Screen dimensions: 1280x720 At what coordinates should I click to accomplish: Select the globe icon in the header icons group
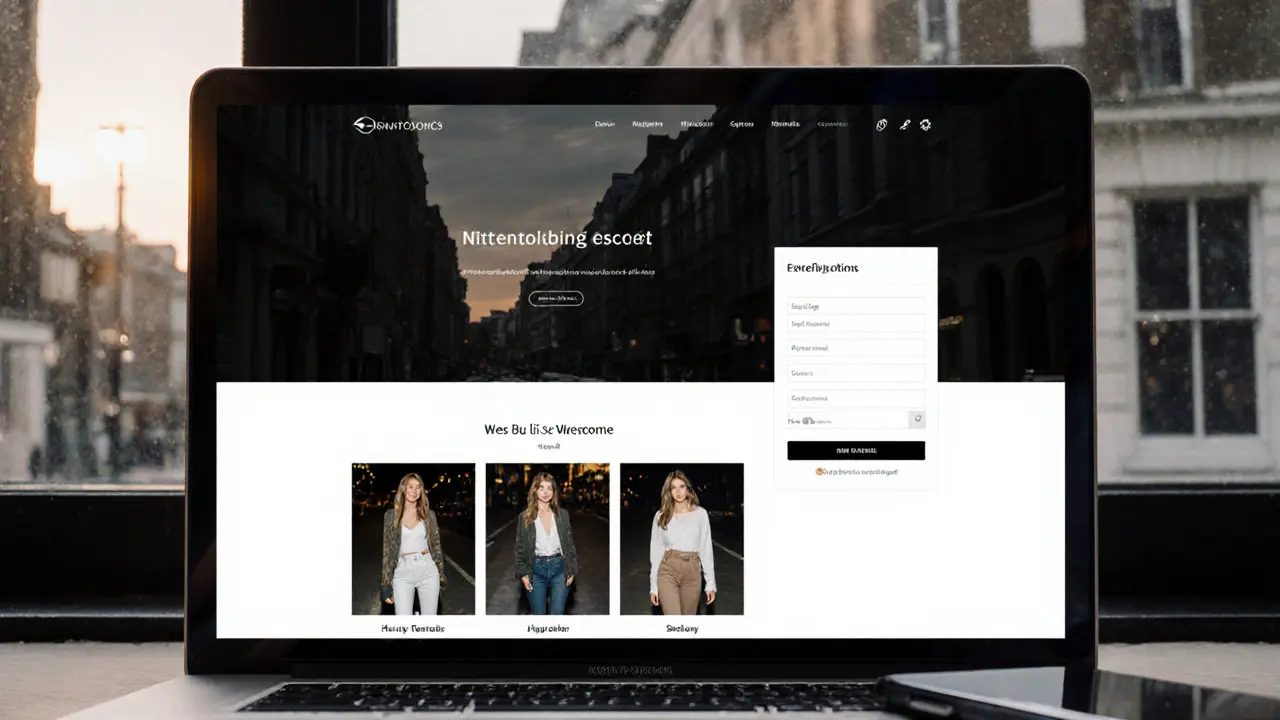881,124
